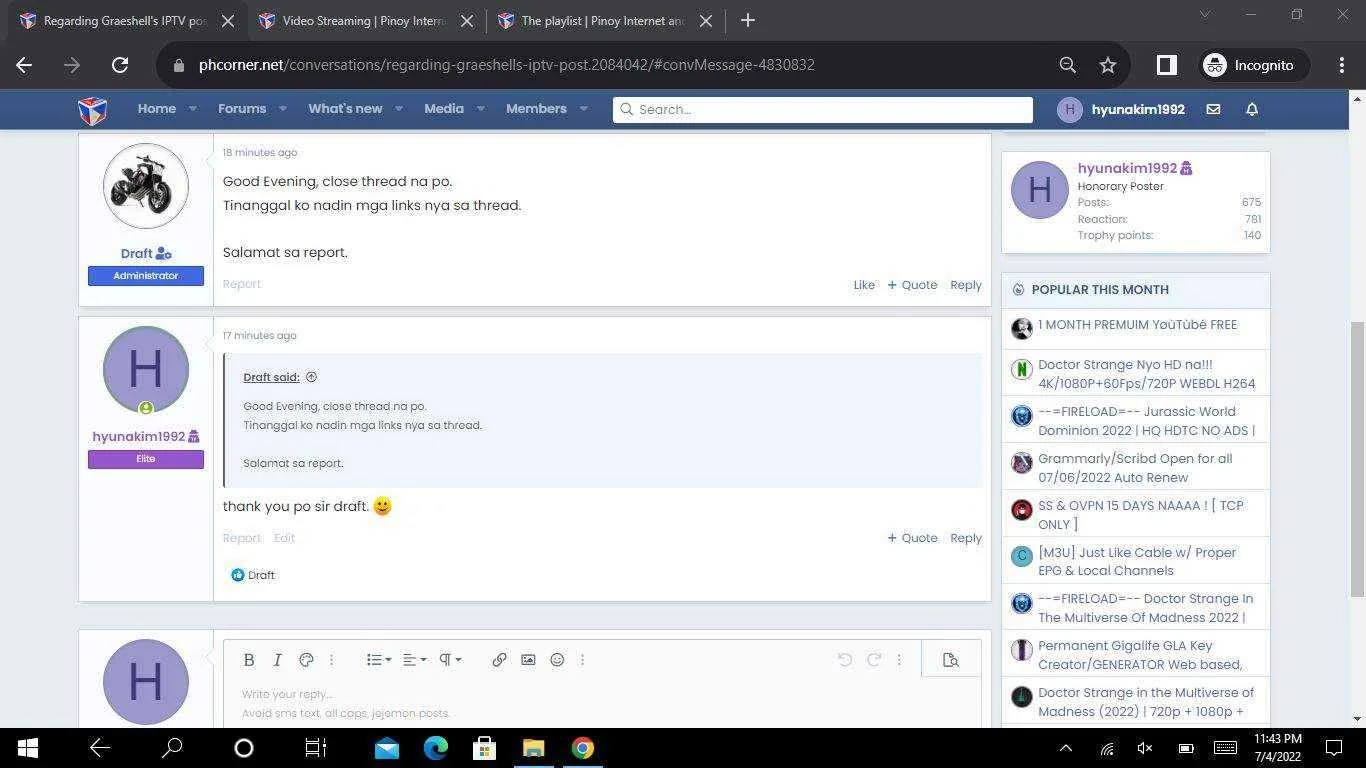Edit the hyunakim1992 message
Viewport: 1366px width, 768px height.
(284, 538)
